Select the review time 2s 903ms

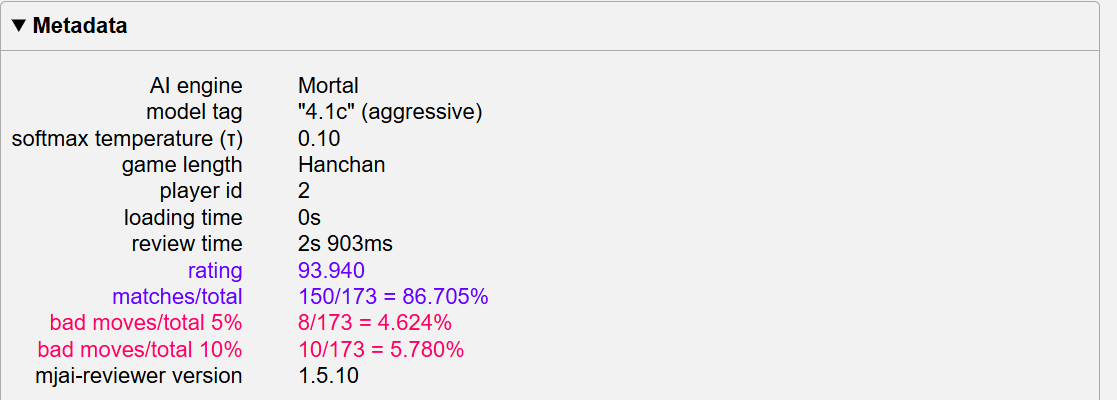(346, 244)
